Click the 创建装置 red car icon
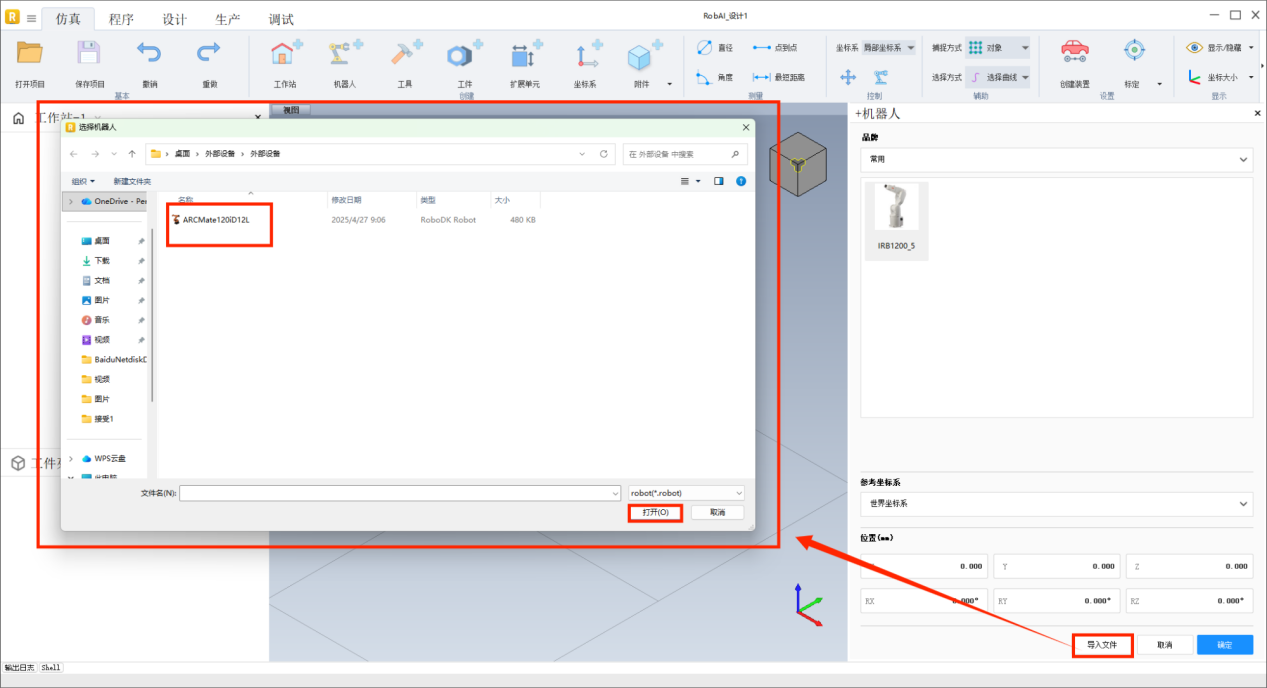This screenshot has height=688, width=1267. tap(1074, 52)
